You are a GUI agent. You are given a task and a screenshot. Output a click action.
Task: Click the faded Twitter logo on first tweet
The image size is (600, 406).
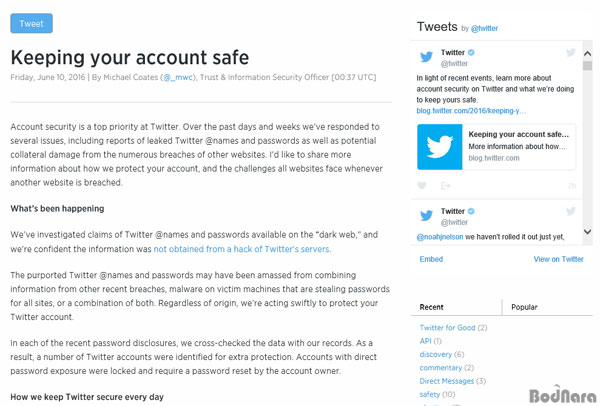[x=570, y=52]
